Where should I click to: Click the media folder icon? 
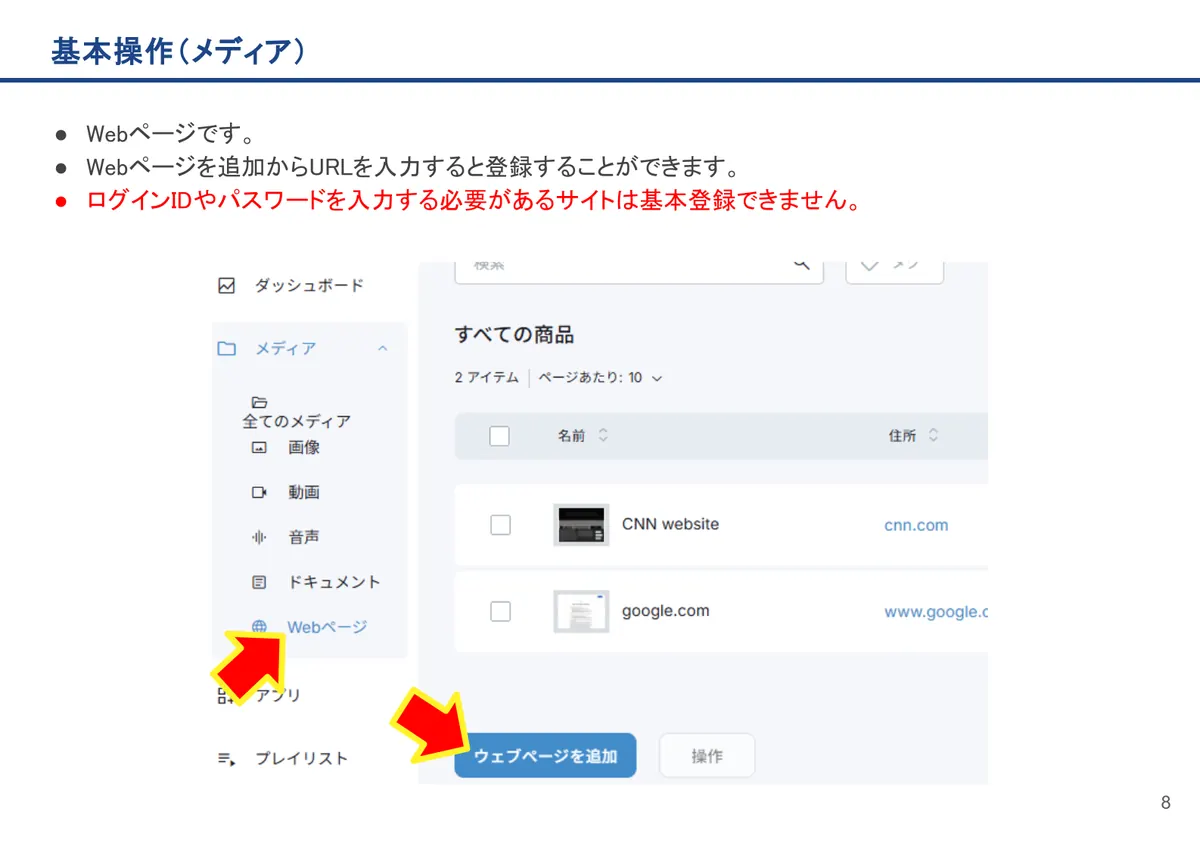point(227,348)
